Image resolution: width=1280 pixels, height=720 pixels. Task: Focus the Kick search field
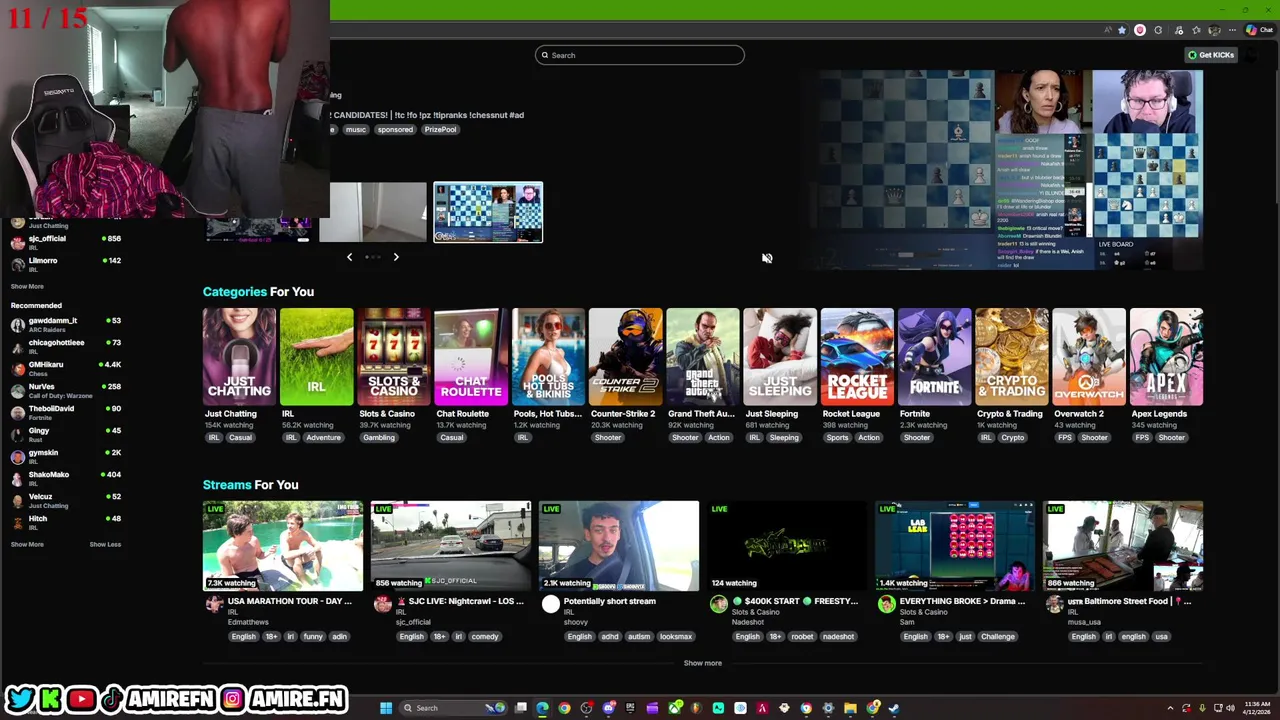click(640, 55)
